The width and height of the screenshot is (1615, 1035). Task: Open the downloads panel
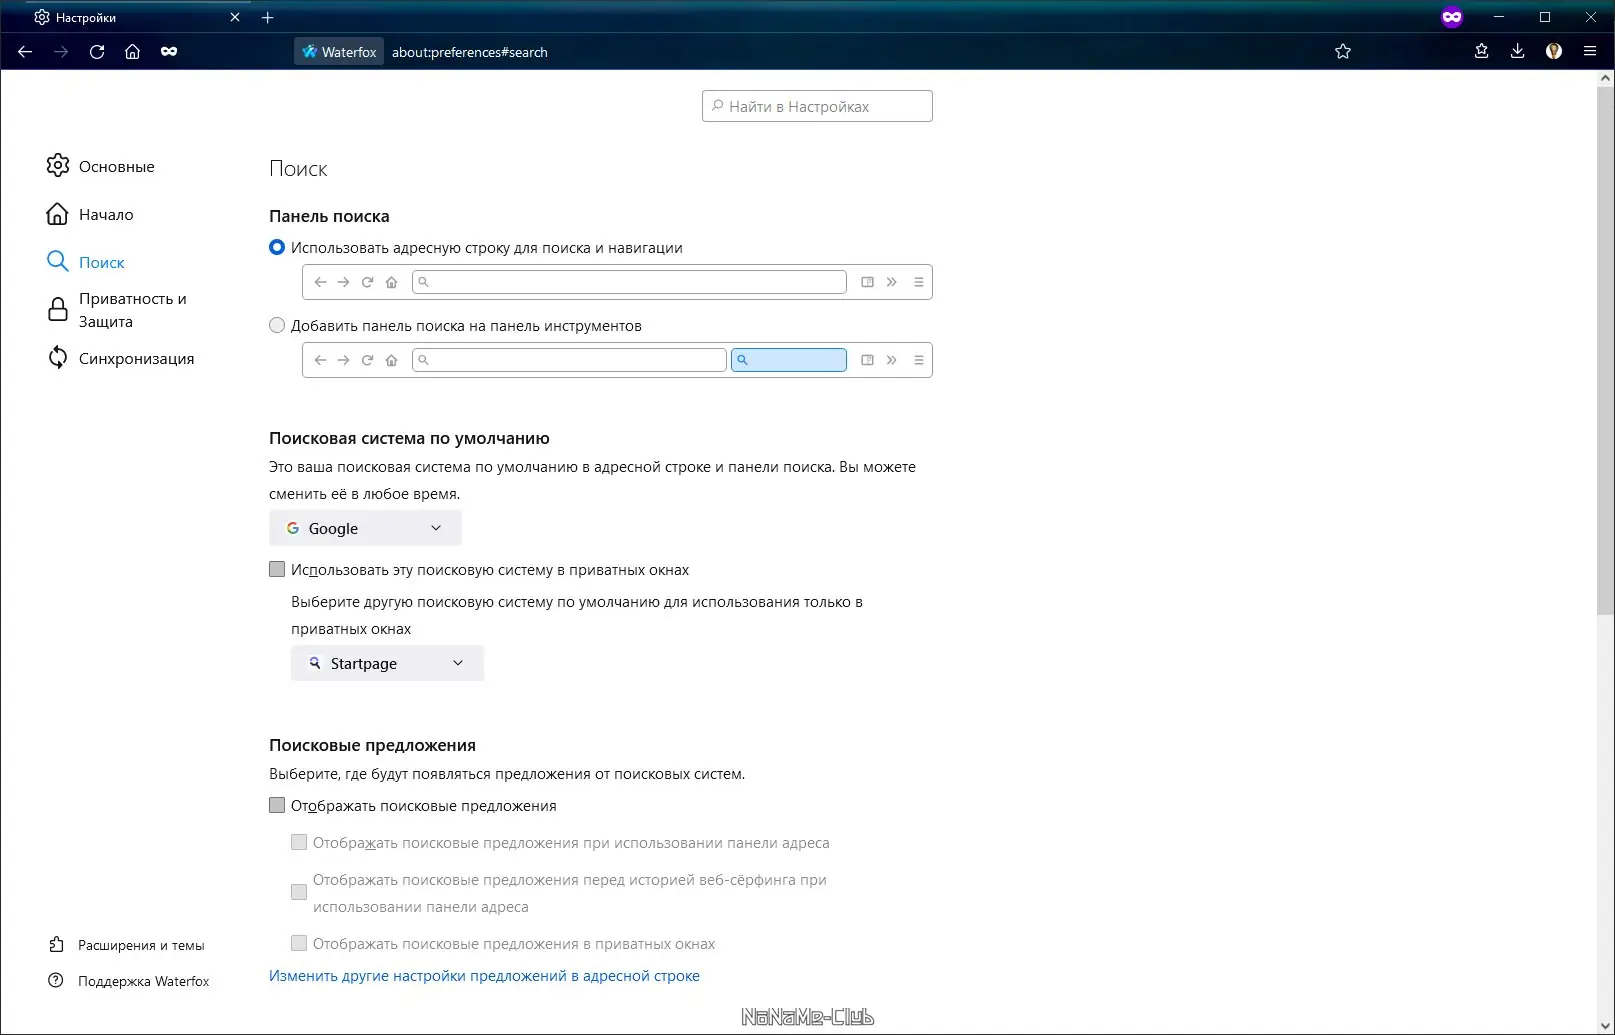[x=1517, y=52]
